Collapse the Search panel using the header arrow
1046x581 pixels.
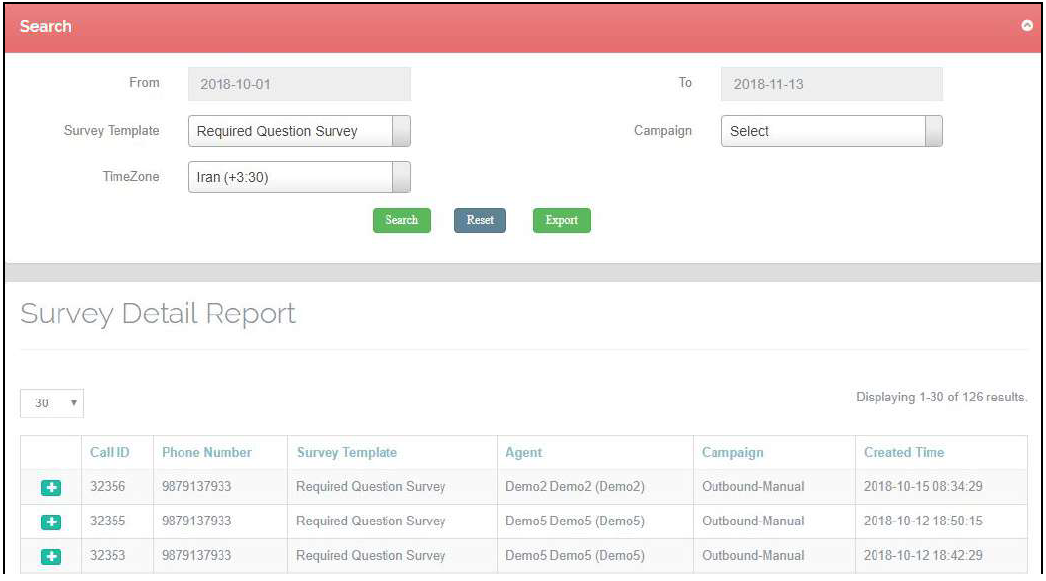[1026, 26]
